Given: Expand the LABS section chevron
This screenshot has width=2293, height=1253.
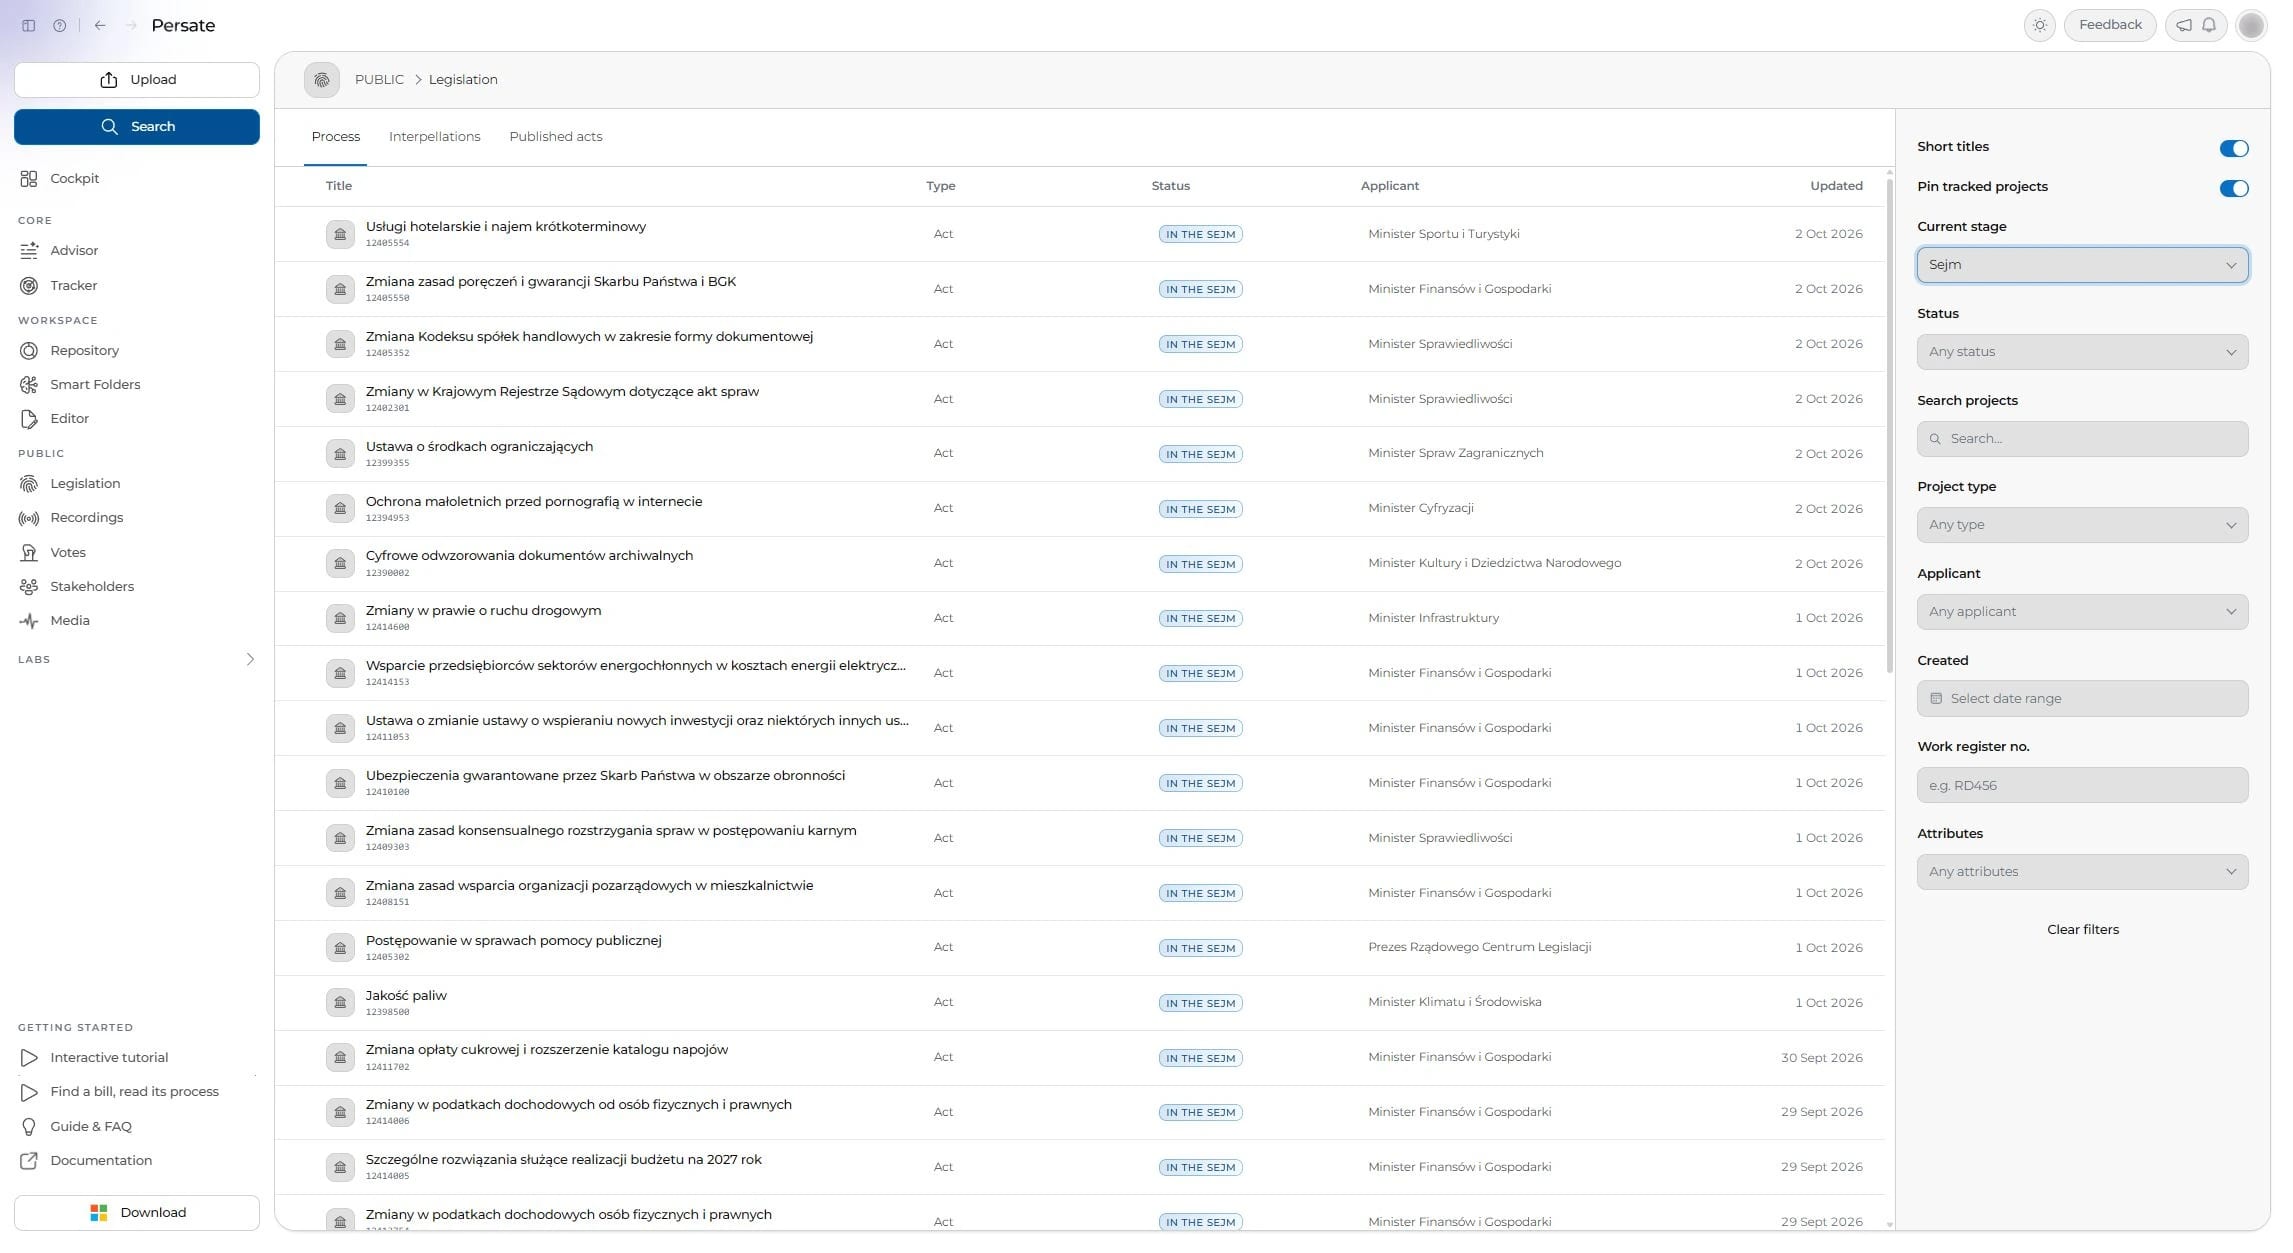Looking at the screenshot, I should (250, 660).
